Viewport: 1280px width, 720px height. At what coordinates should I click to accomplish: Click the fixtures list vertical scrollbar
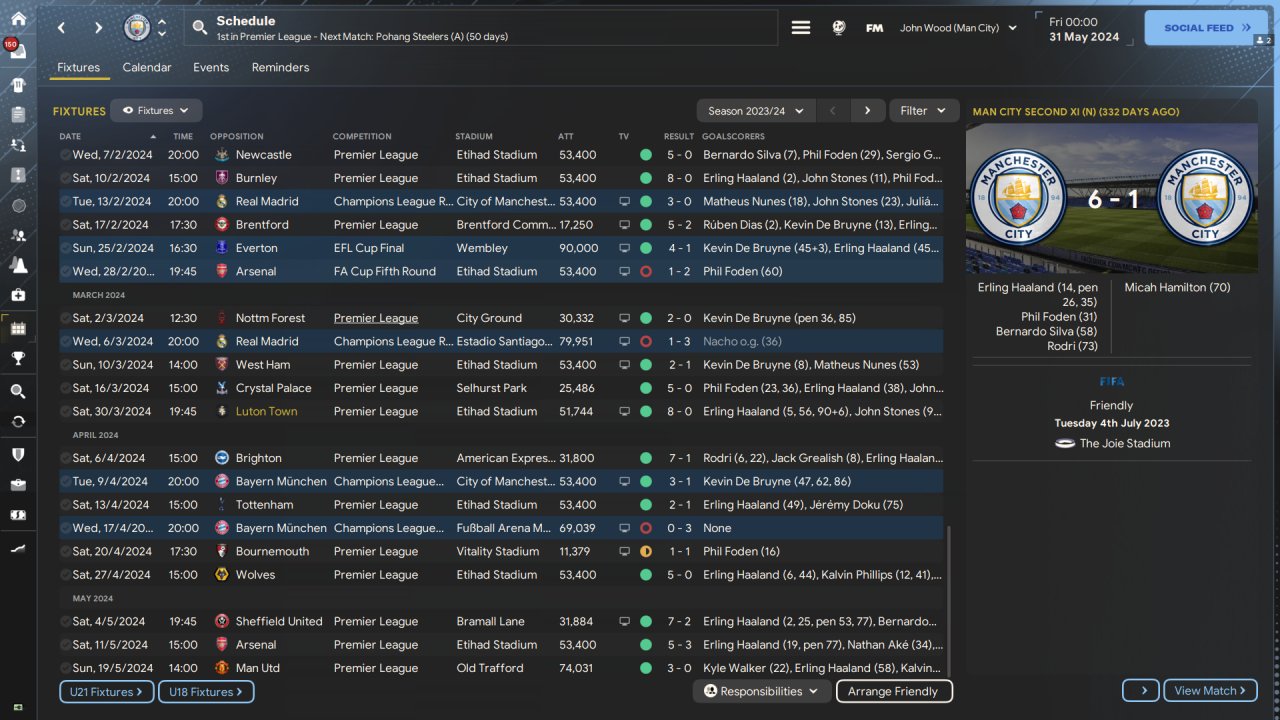click(949, 600)
